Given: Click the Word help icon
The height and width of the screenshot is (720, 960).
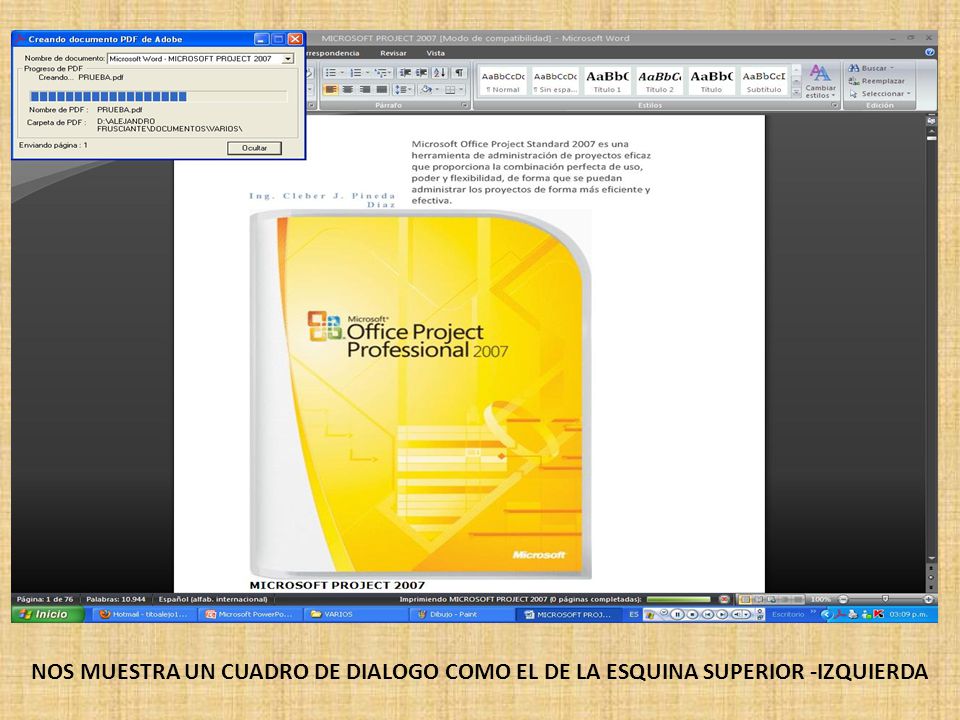Looking at the screenshot, I should (929, 53).
